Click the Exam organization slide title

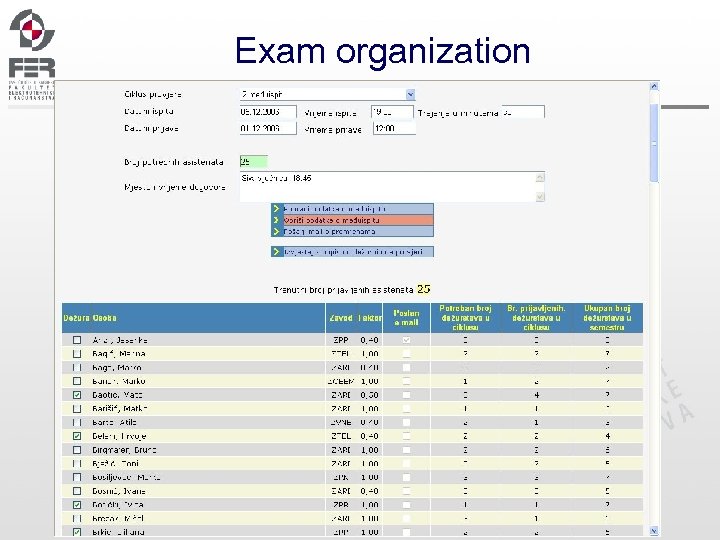click(382, 51)
